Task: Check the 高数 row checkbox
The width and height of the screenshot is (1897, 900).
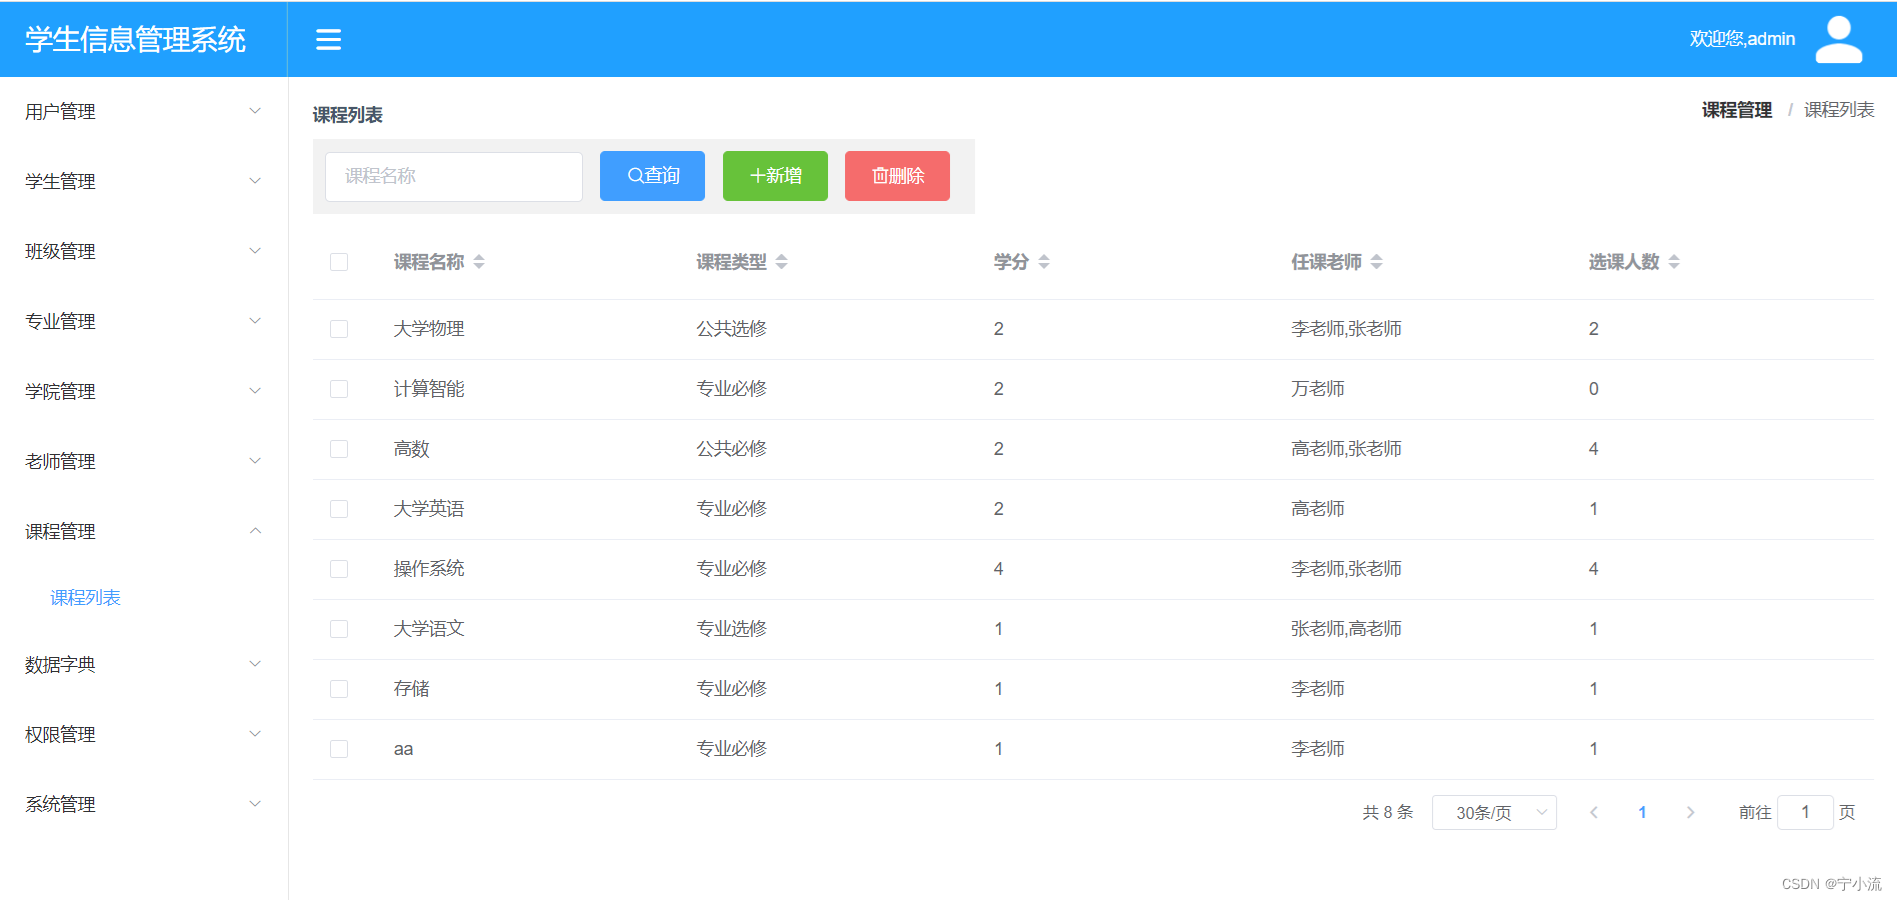Action: tap(339, 449)
